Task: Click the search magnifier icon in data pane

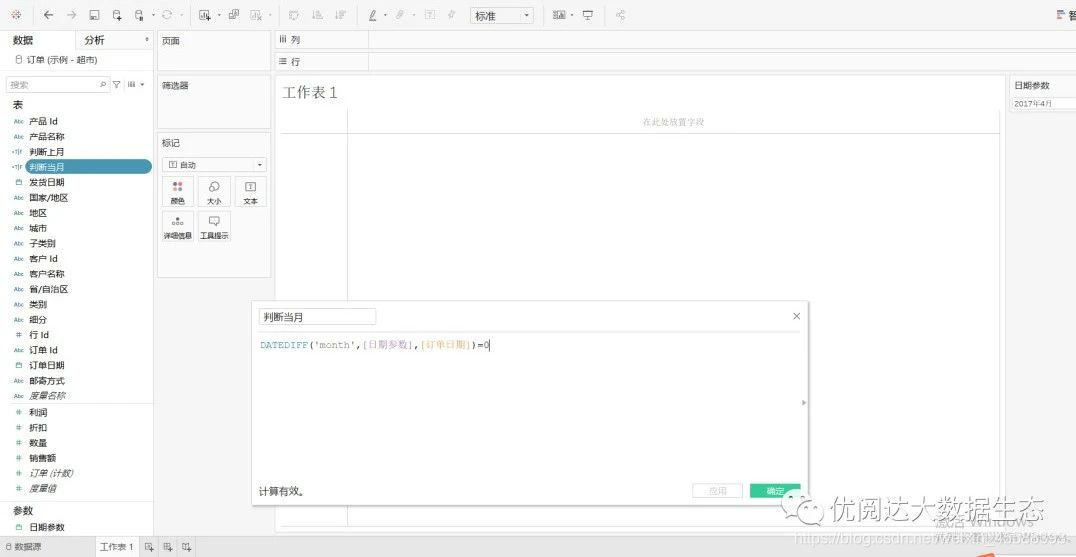Action: (x=103, y=84)
